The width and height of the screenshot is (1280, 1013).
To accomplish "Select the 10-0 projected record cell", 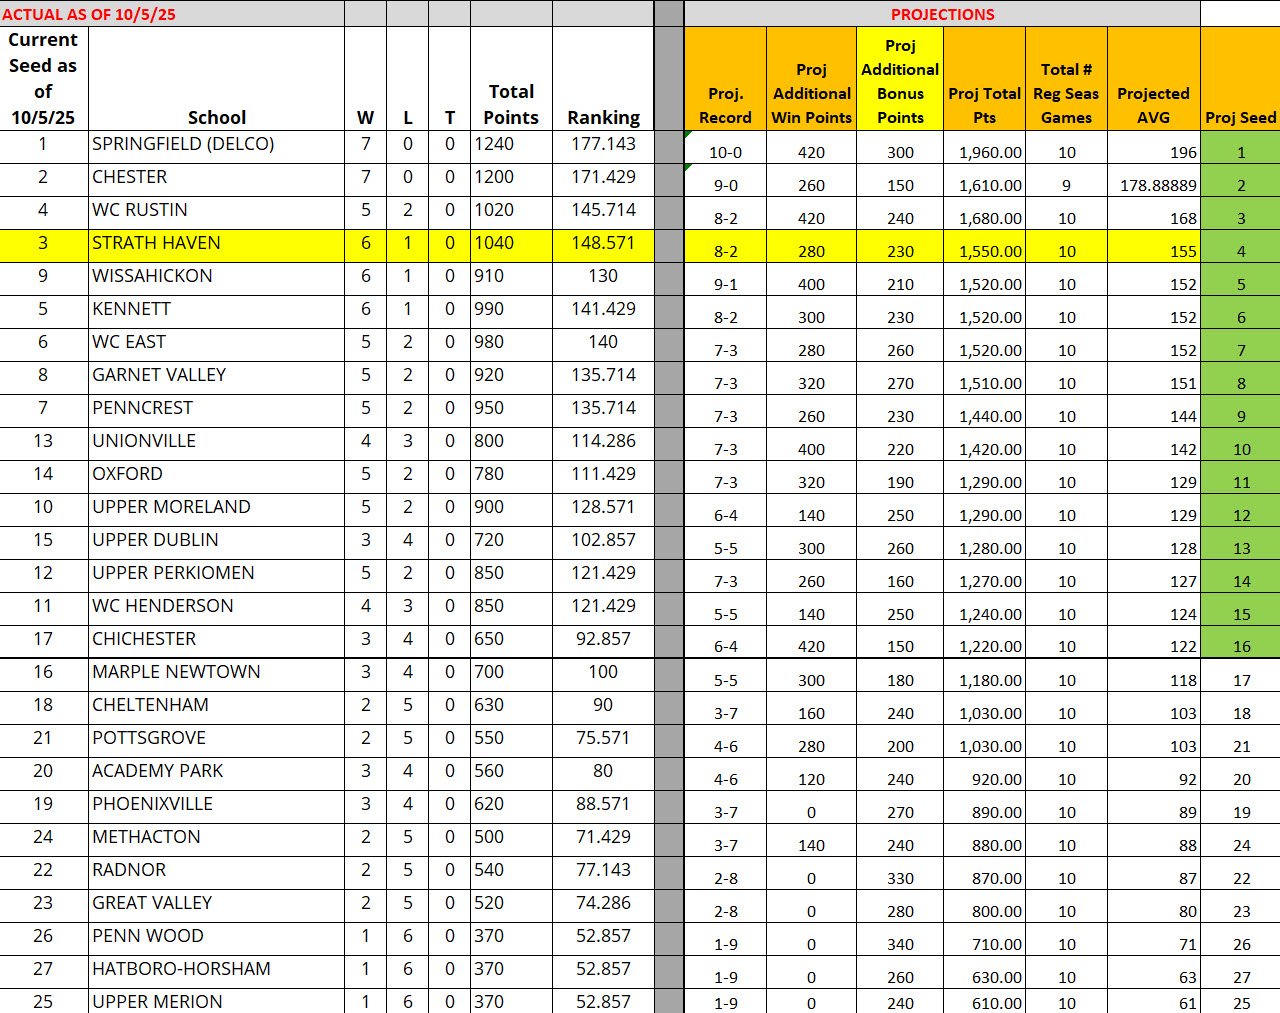I will (725, 152).
